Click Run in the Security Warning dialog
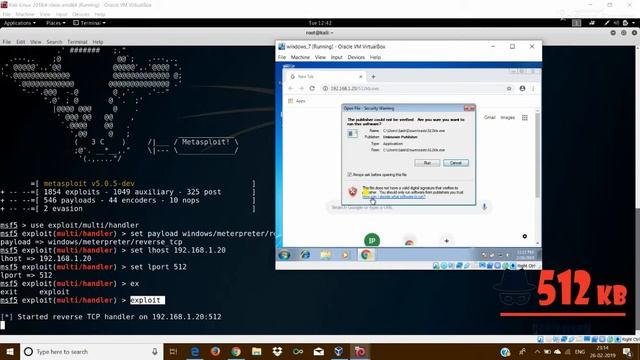640x360 pixels. 427,163
